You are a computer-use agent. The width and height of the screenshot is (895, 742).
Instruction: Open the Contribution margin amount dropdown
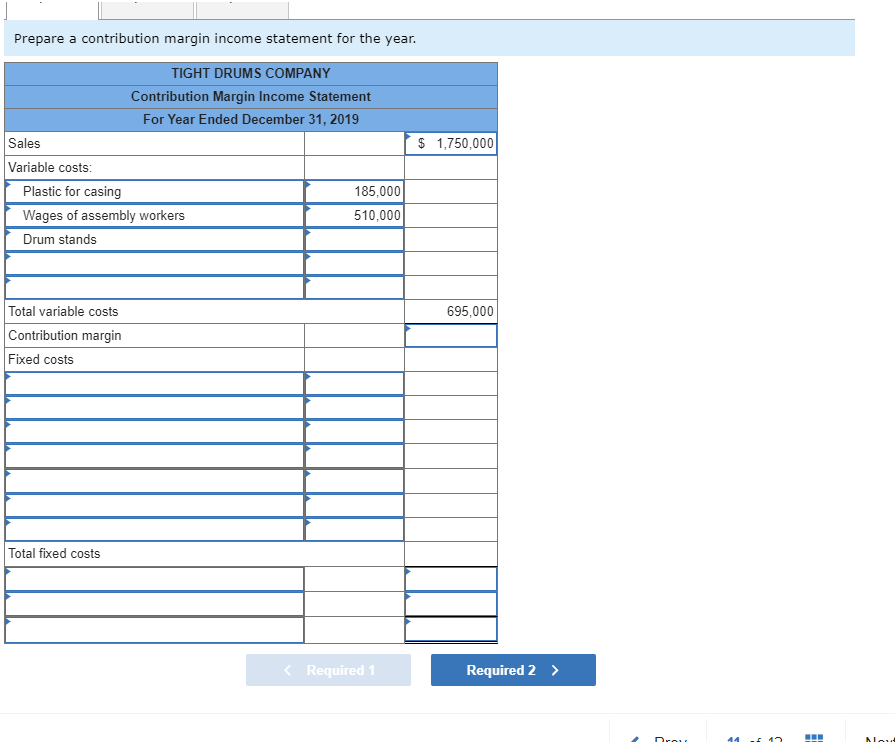(x=450, y=335)
